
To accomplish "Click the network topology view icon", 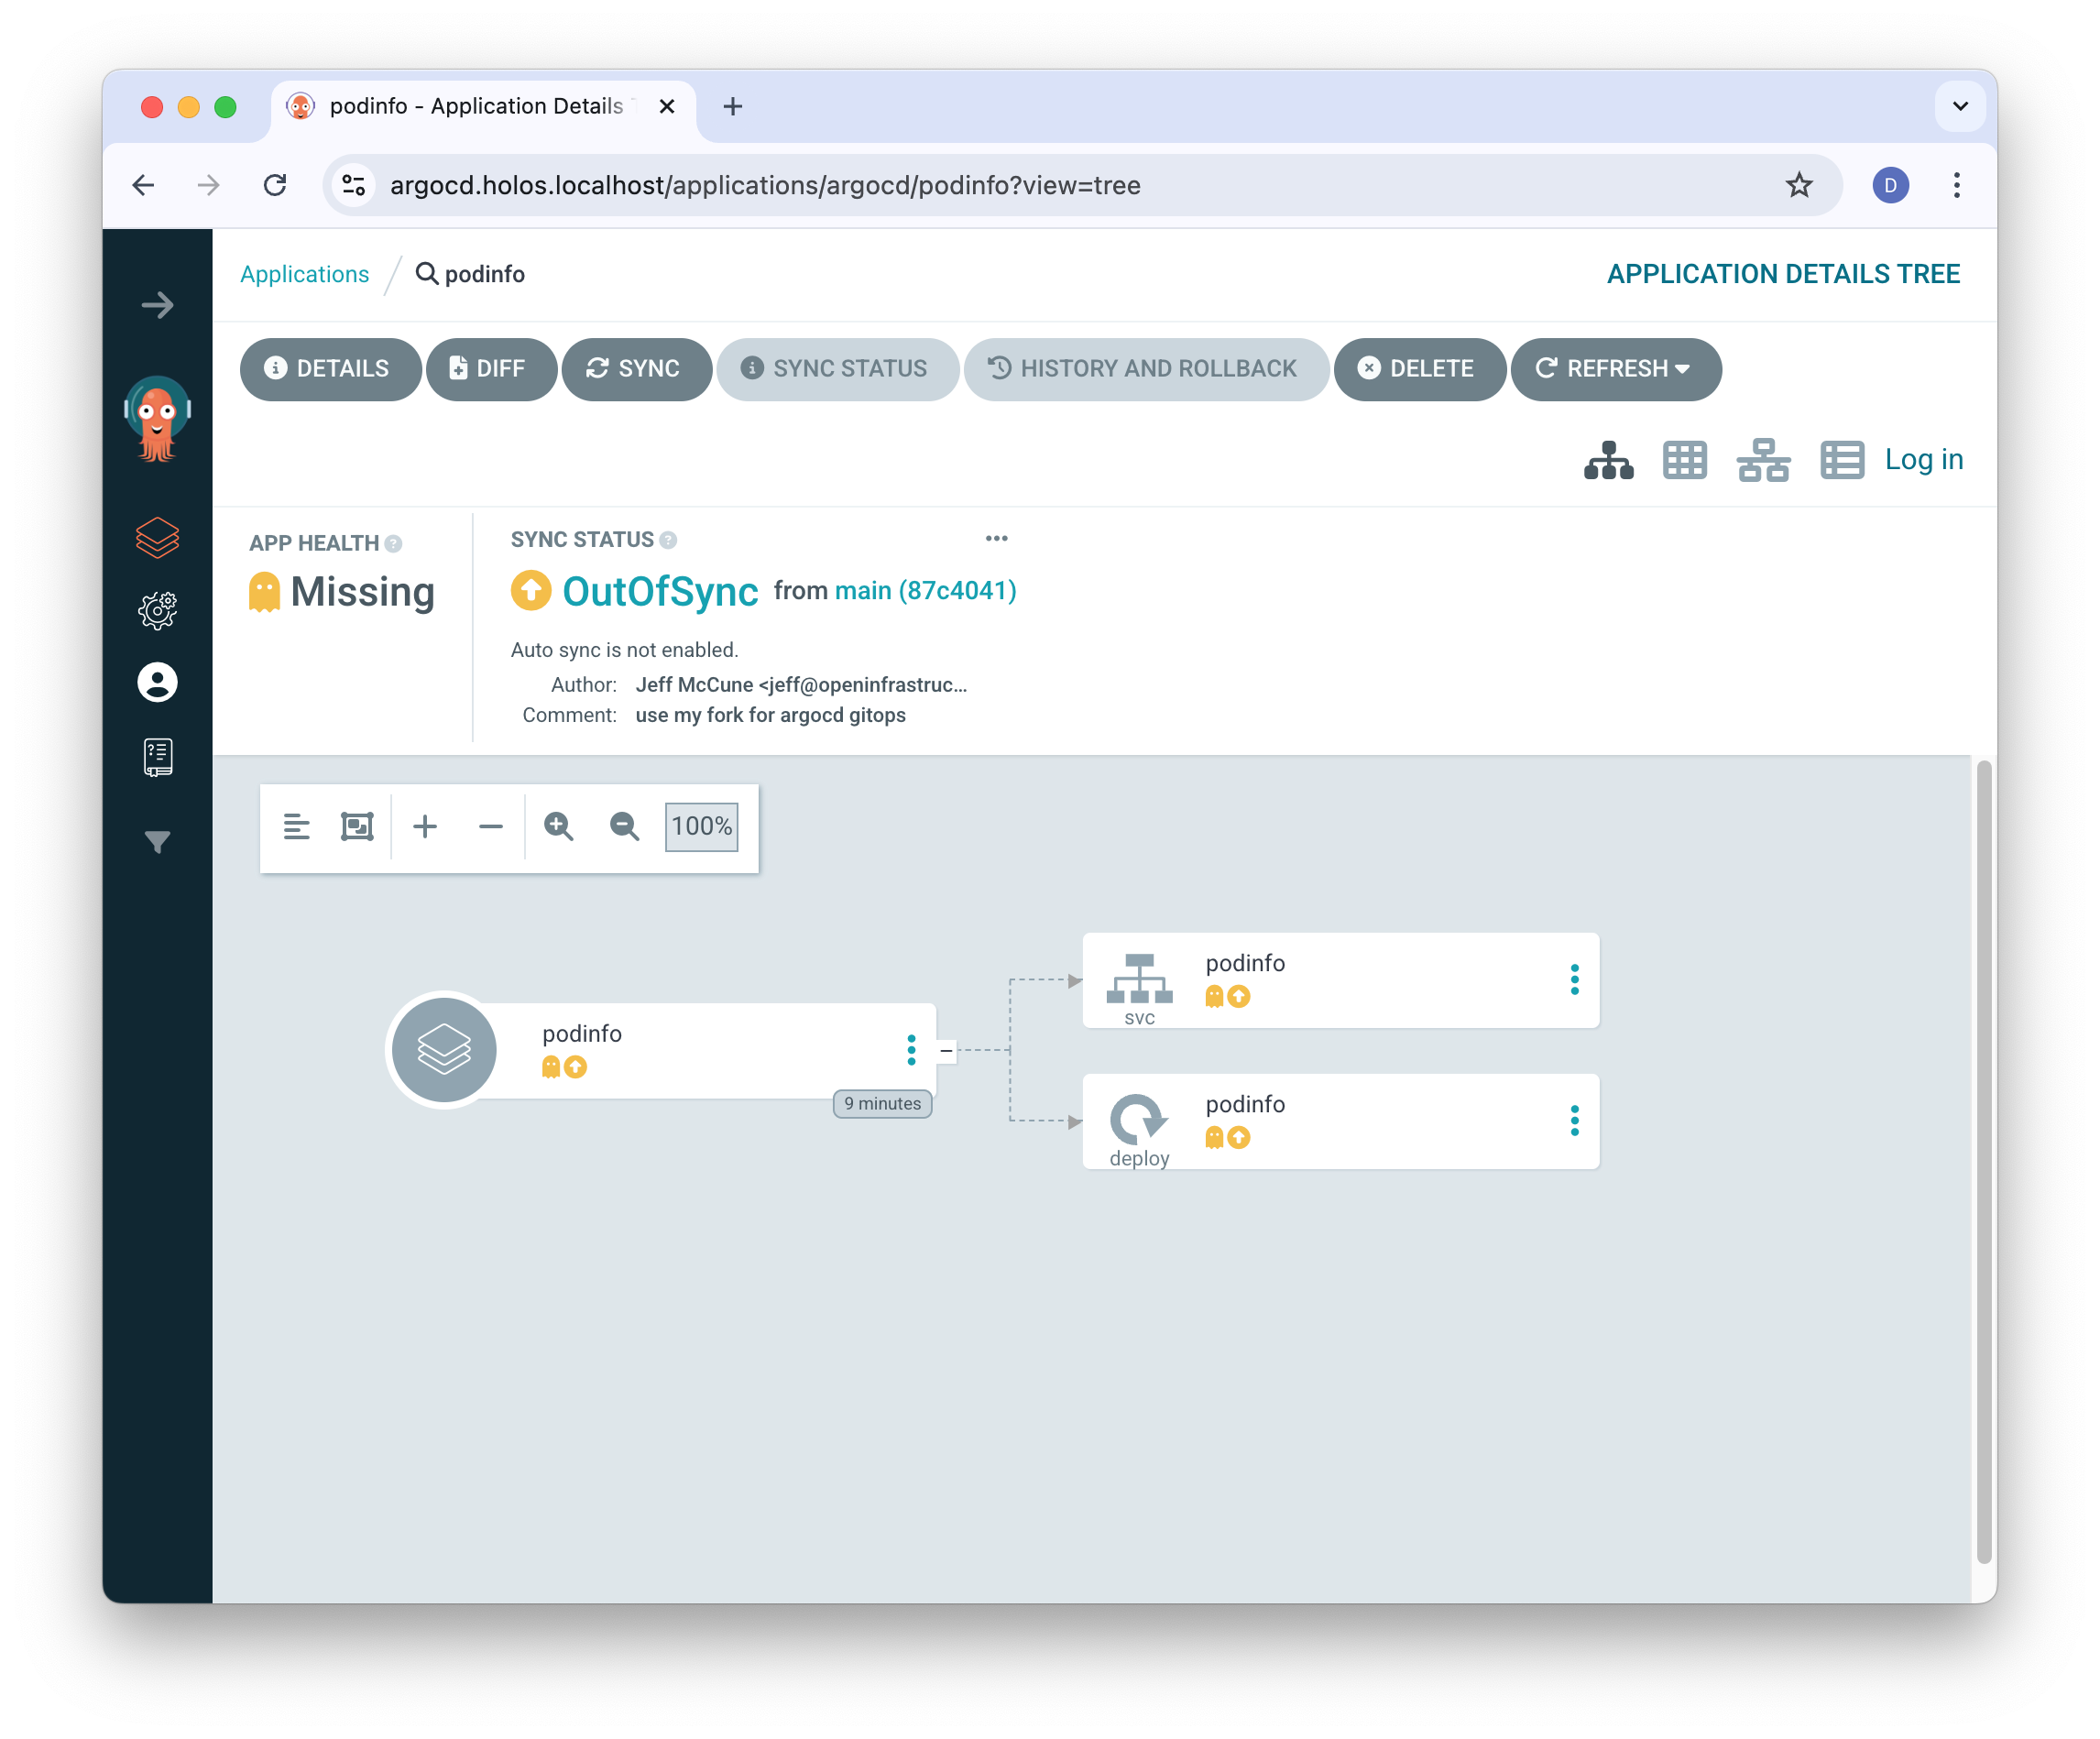I will coord(1762,461).
